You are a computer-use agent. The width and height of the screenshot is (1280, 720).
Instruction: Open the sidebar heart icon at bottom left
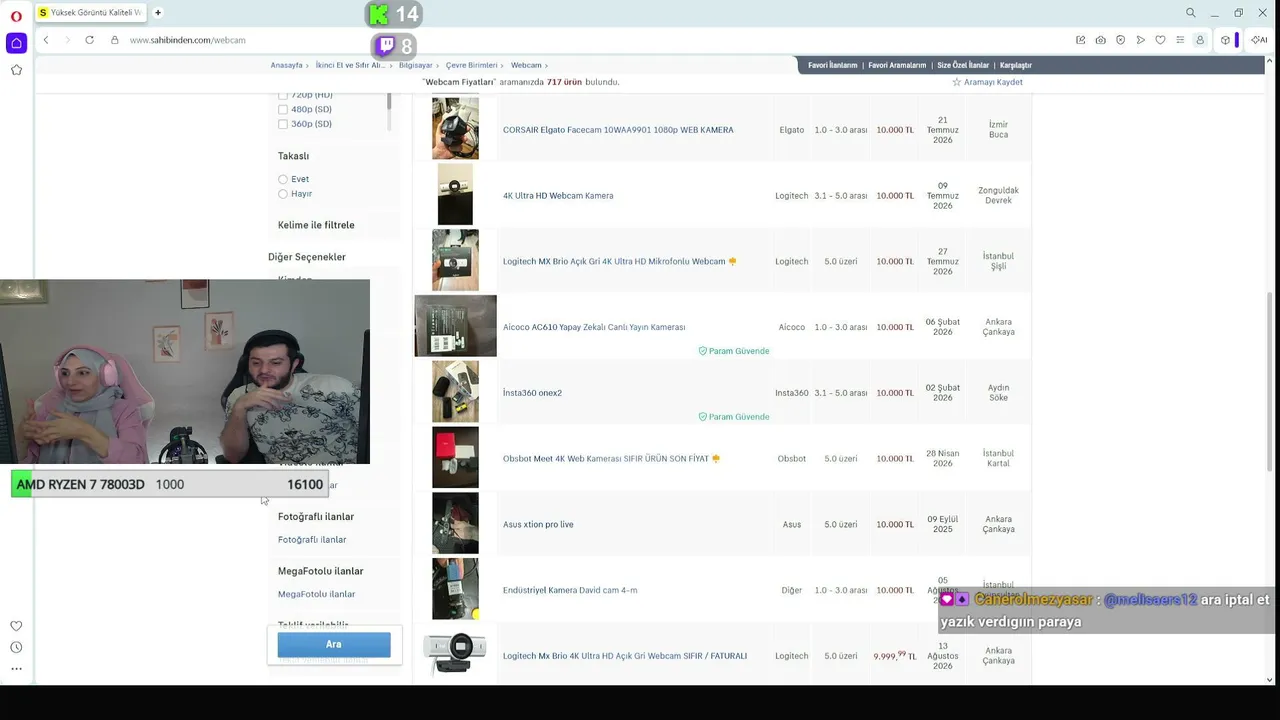point(16,626)
